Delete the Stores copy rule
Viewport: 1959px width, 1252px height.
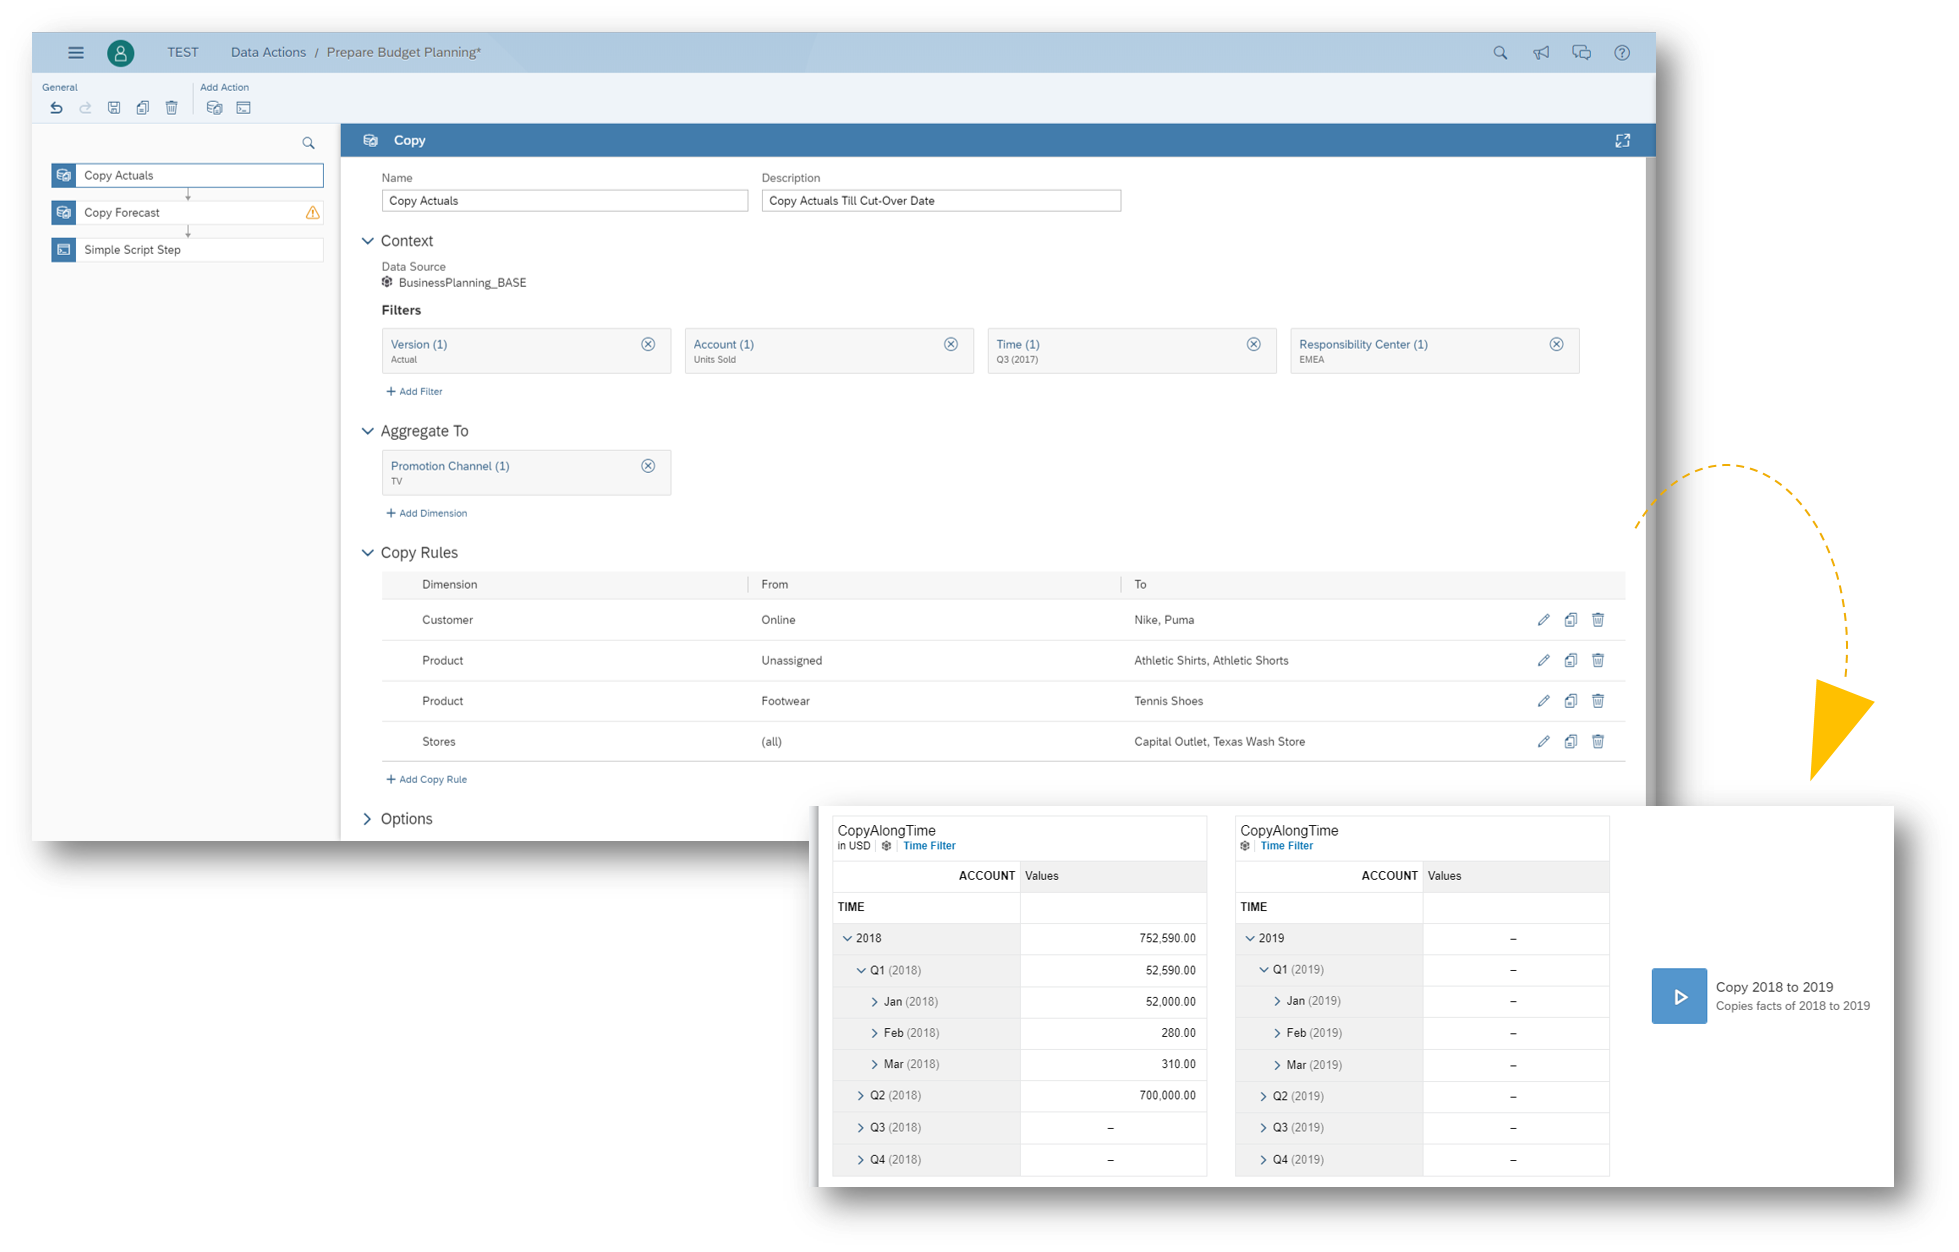point(1598,742)
